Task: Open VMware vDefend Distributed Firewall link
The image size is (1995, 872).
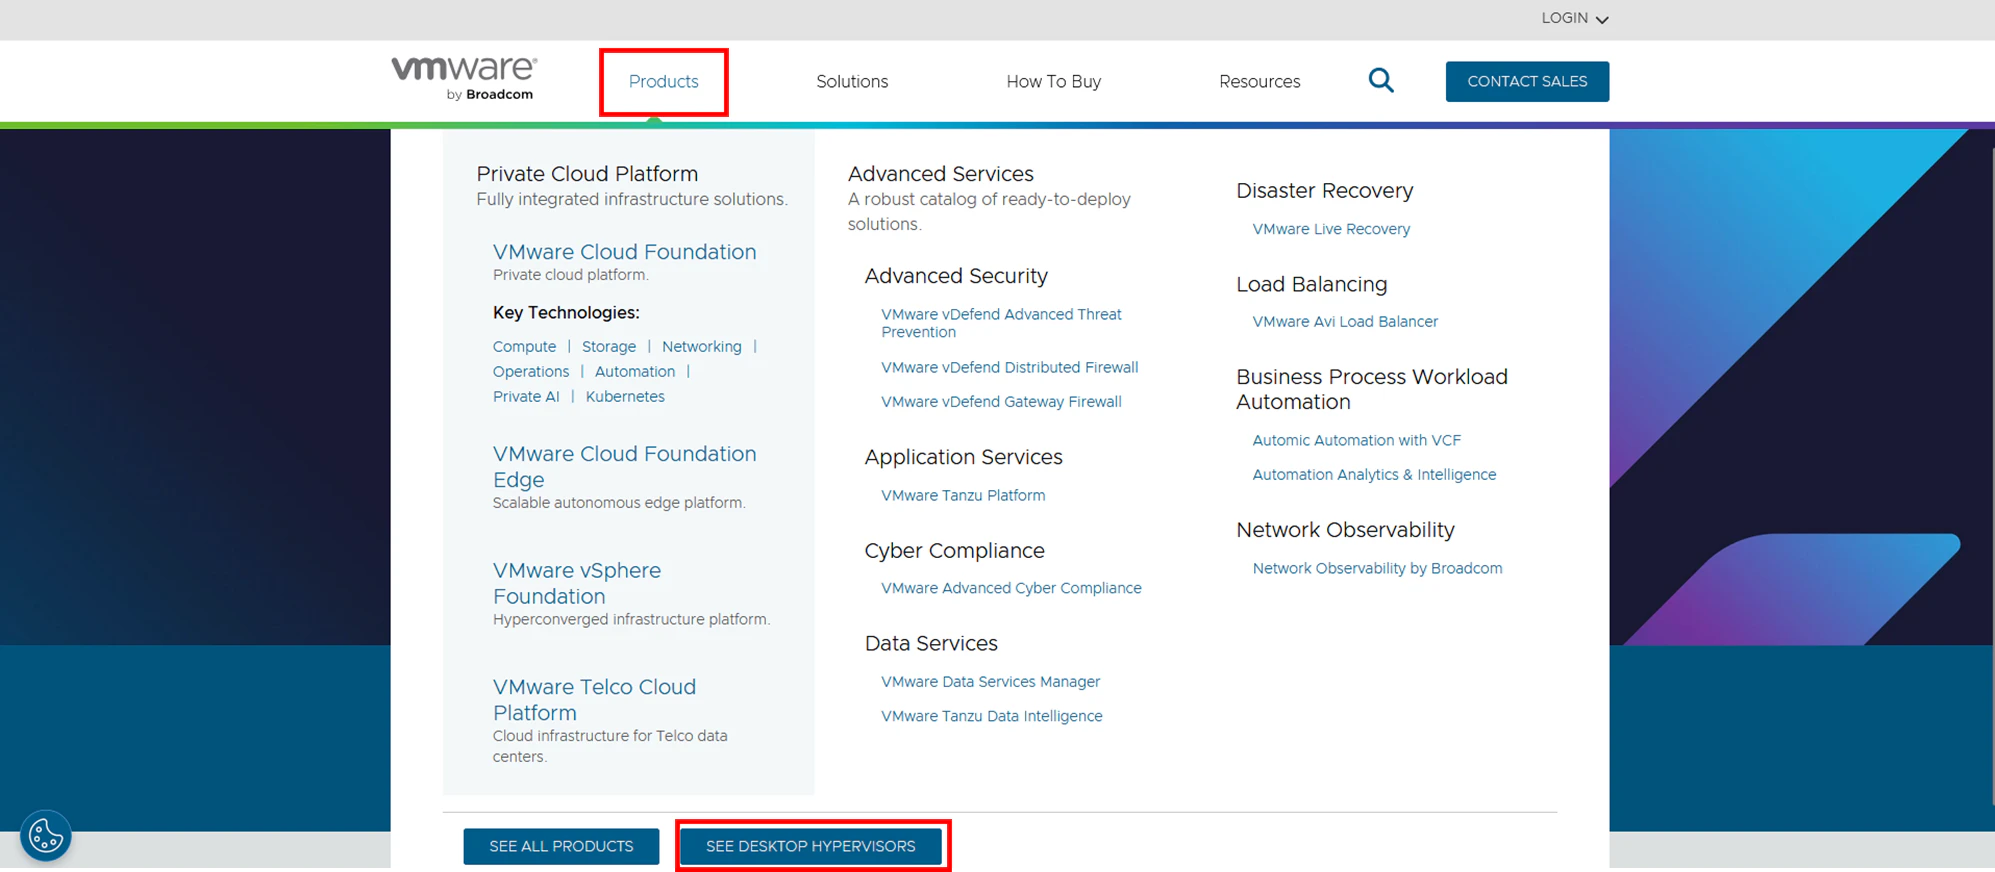Action: 1010,368
